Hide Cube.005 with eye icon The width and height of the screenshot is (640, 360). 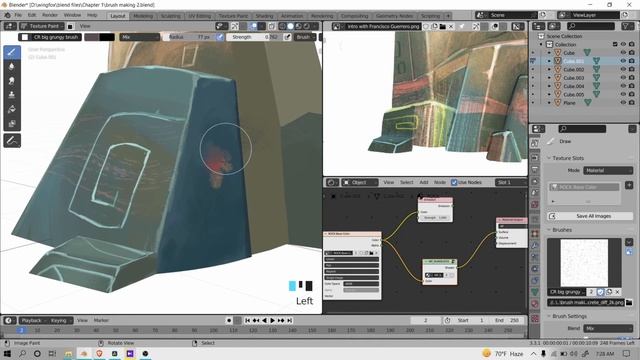tap(623, 94)
